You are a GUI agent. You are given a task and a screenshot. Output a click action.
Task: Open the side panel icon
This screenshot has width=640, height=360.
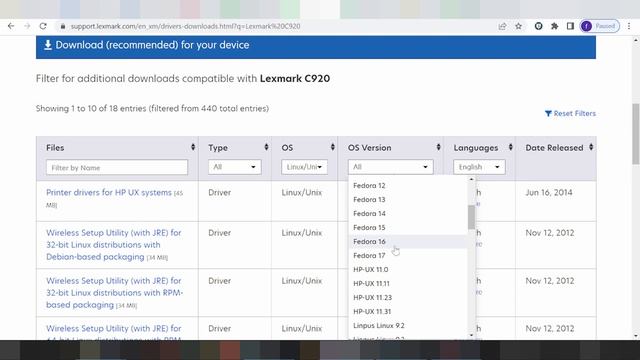pos(570,26)
